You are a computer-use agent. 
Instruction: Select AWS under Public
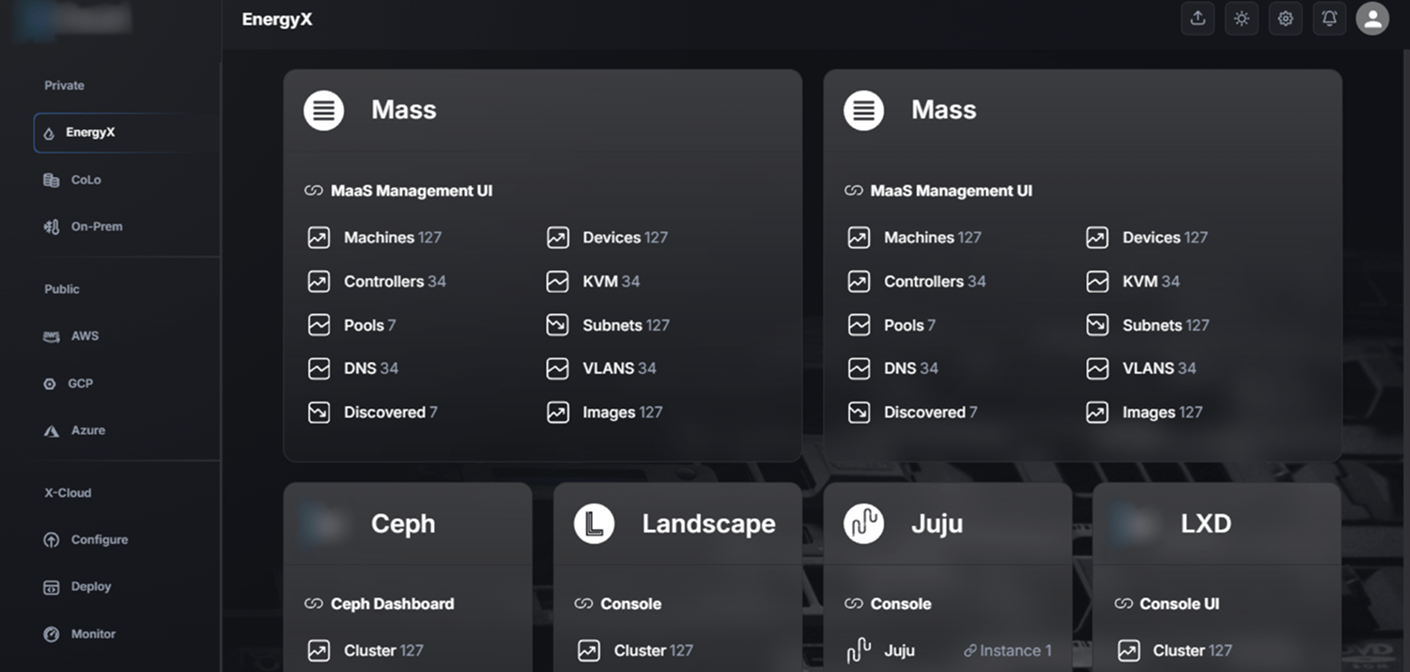(x=71, y=337)
